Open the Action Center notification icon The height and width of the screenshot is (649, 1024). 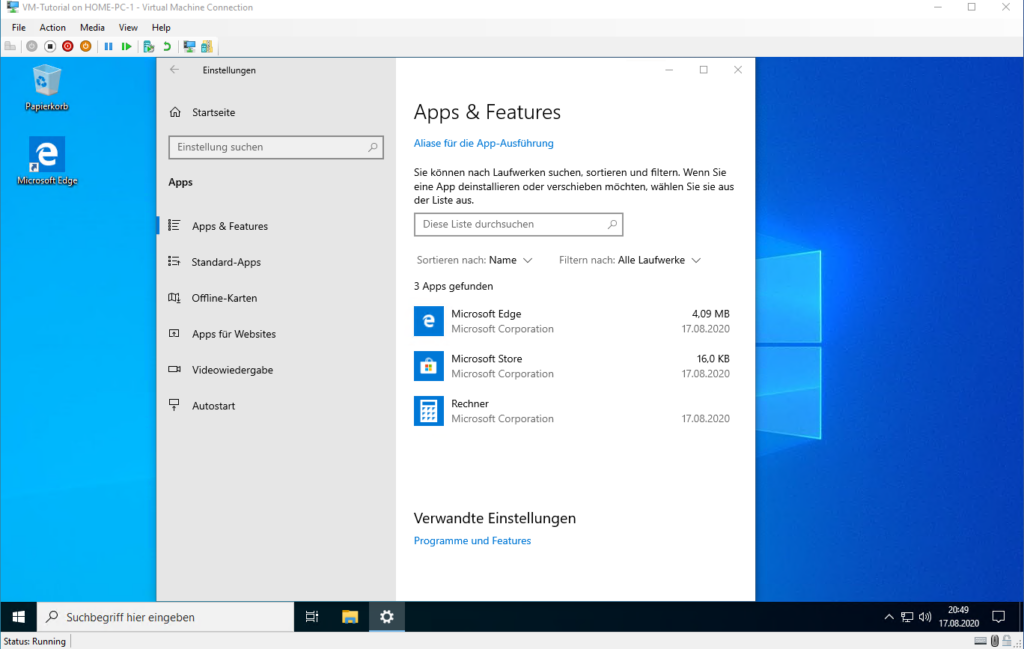[x=998, y=617]
